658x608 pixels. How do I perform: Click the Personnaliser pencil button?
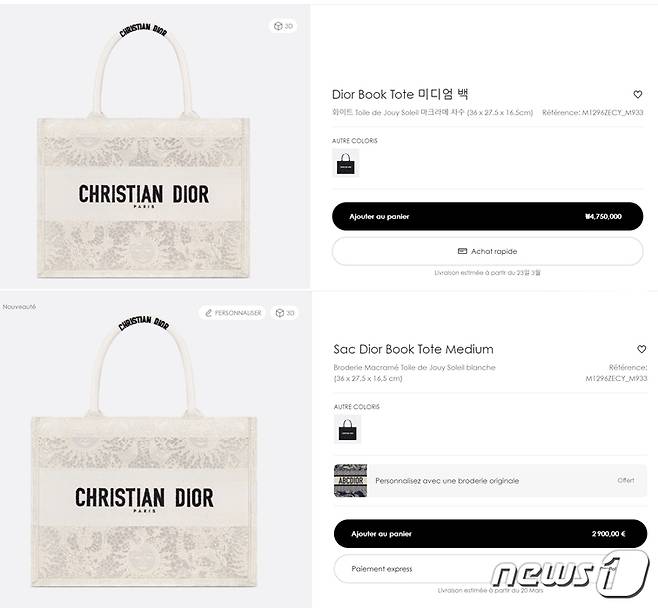pyautogui.click(x=232, y=313)
